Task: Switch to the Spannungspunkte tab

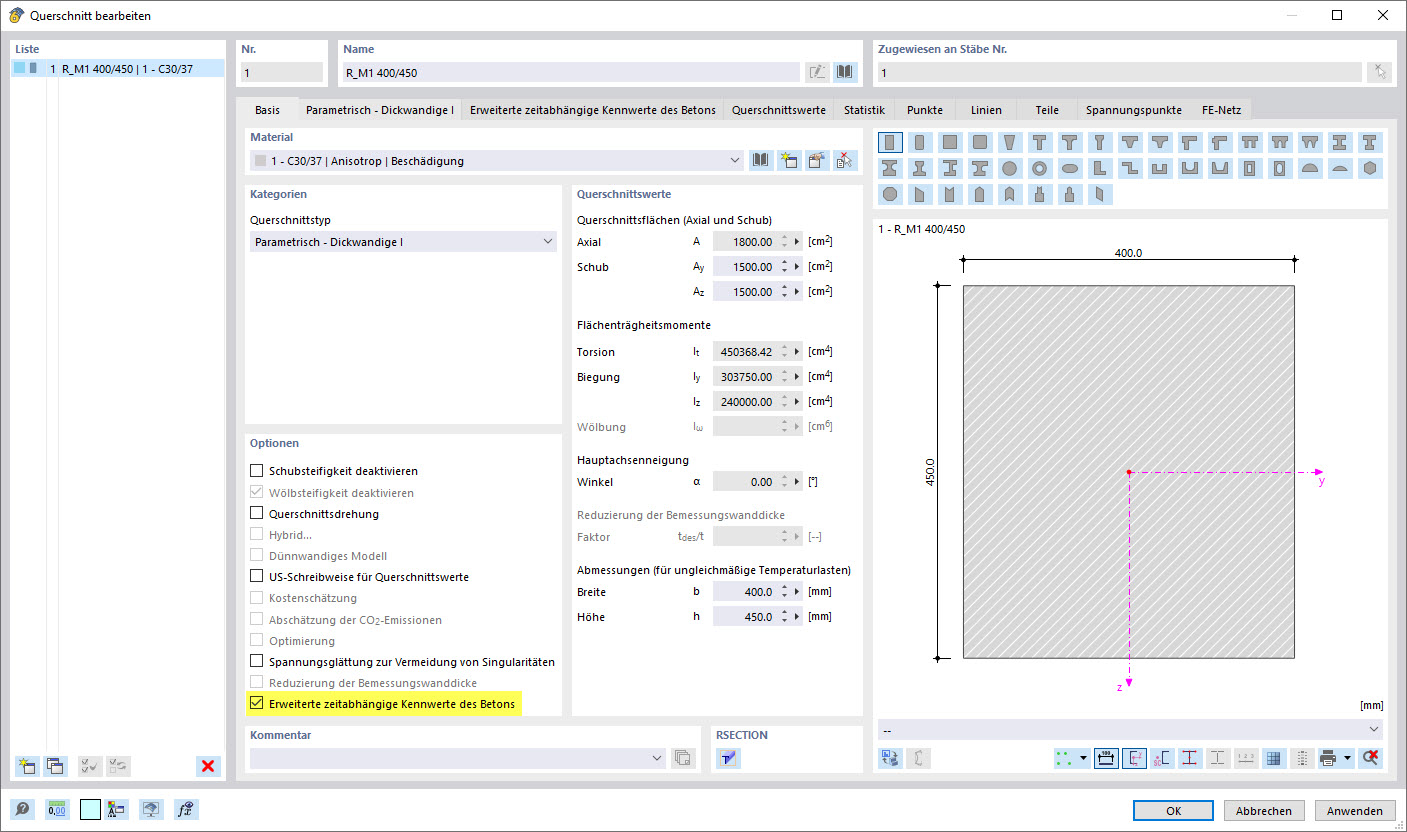Action: click(1134, 110)
